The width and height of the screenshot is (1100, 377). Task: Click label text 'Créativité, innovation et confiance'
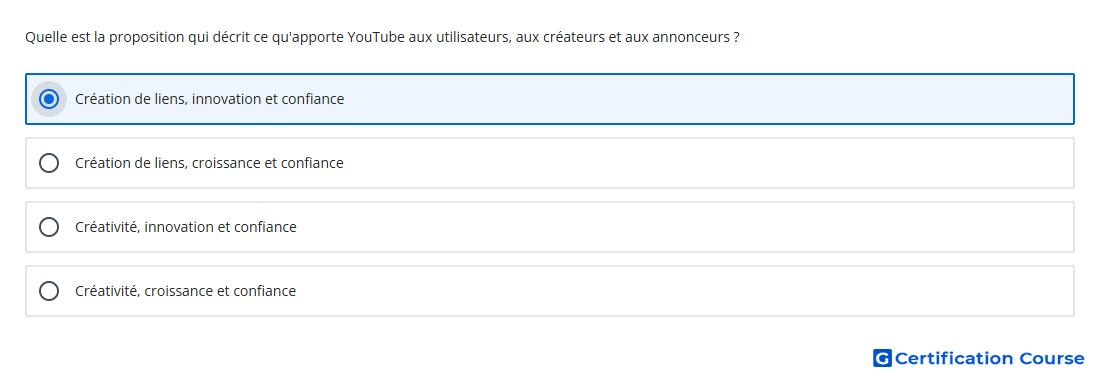click(186, 227)
